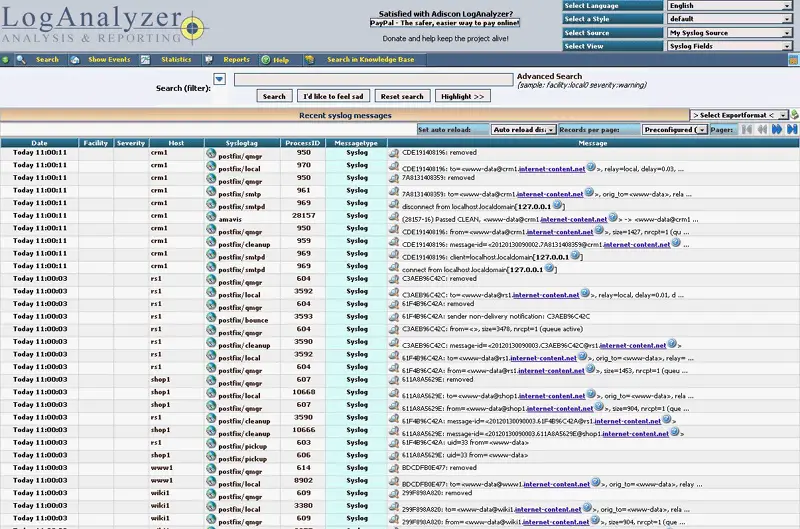
Task: Click the Show Events menu icon
Action: point(75,60)
